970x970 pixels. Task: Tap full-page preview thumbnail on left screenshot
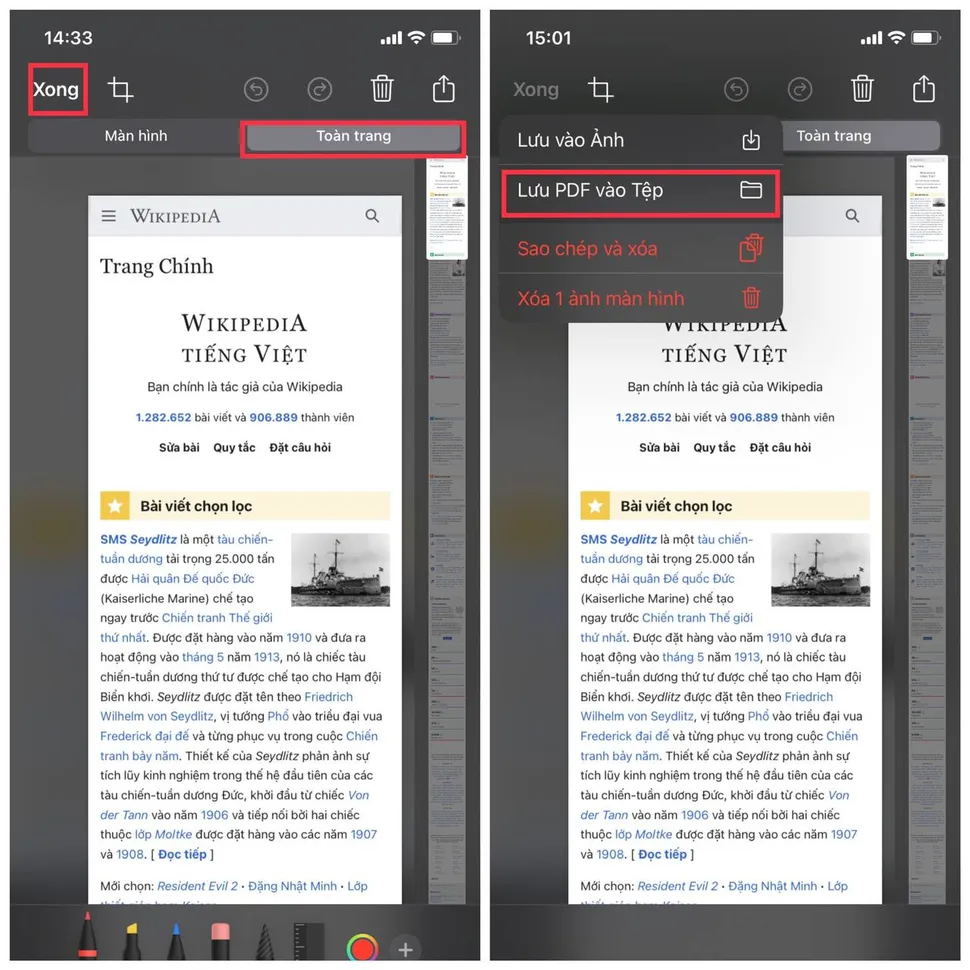pos(447,208)
